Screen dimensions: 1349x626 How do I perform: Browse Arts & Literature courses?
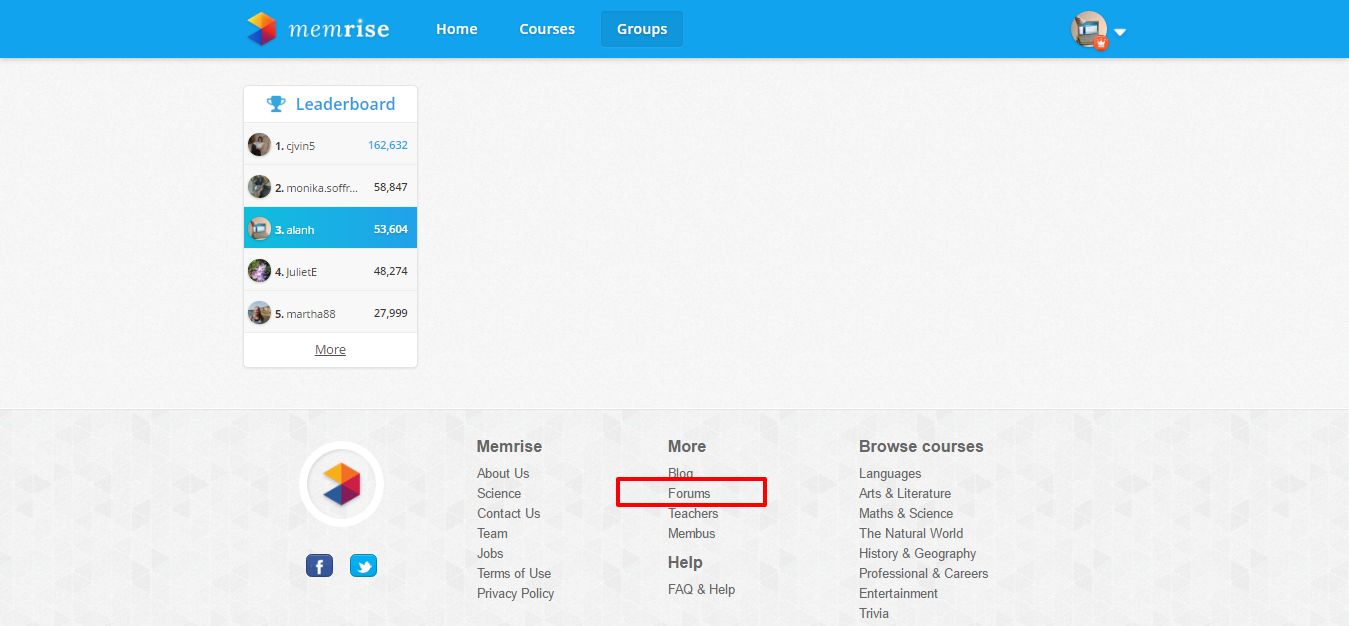point(905,494)
